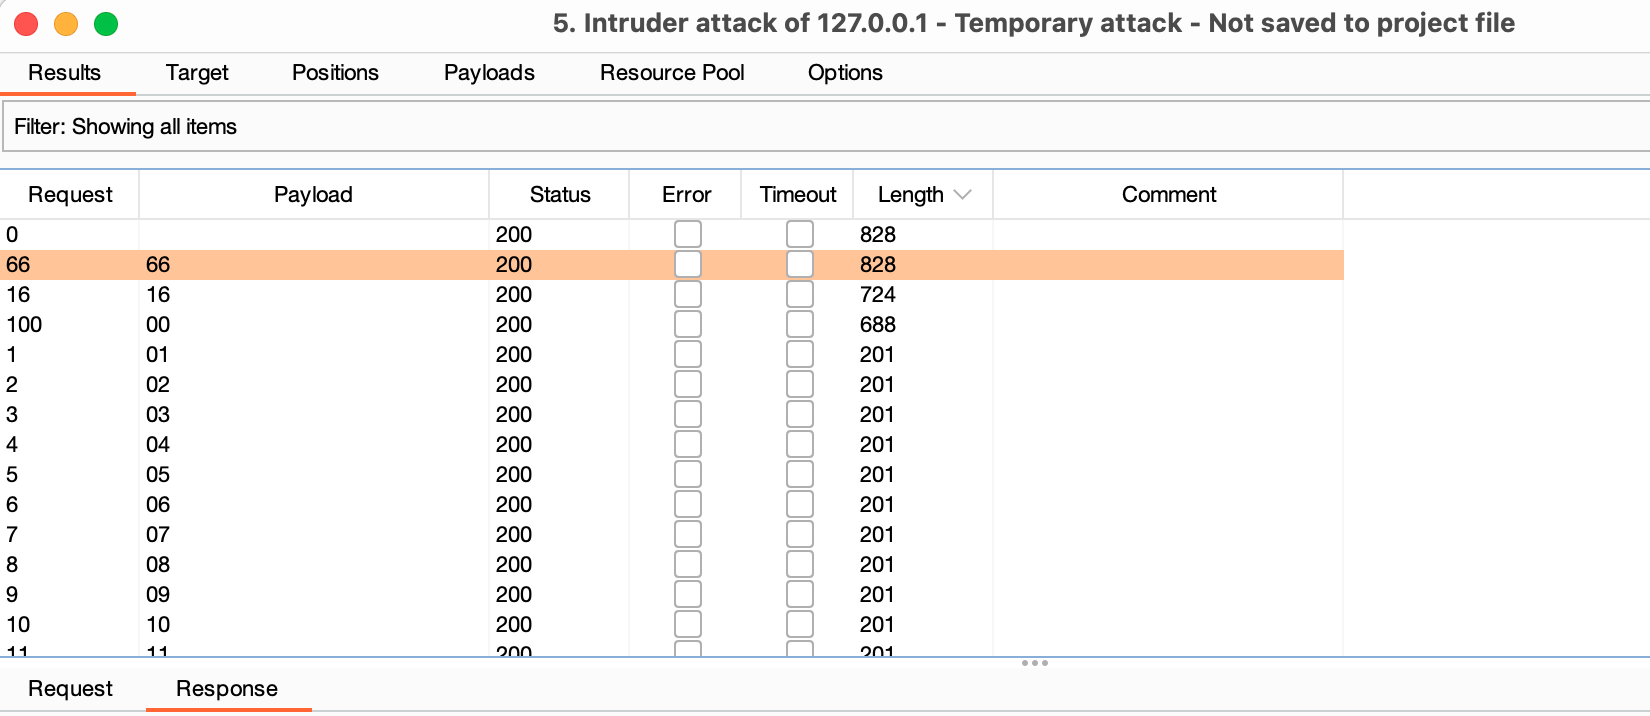Image resolution: width=1650 pixels, height=716 pixels.
Task: Sort results by Status column header
Action: click(x=560, y=195)
